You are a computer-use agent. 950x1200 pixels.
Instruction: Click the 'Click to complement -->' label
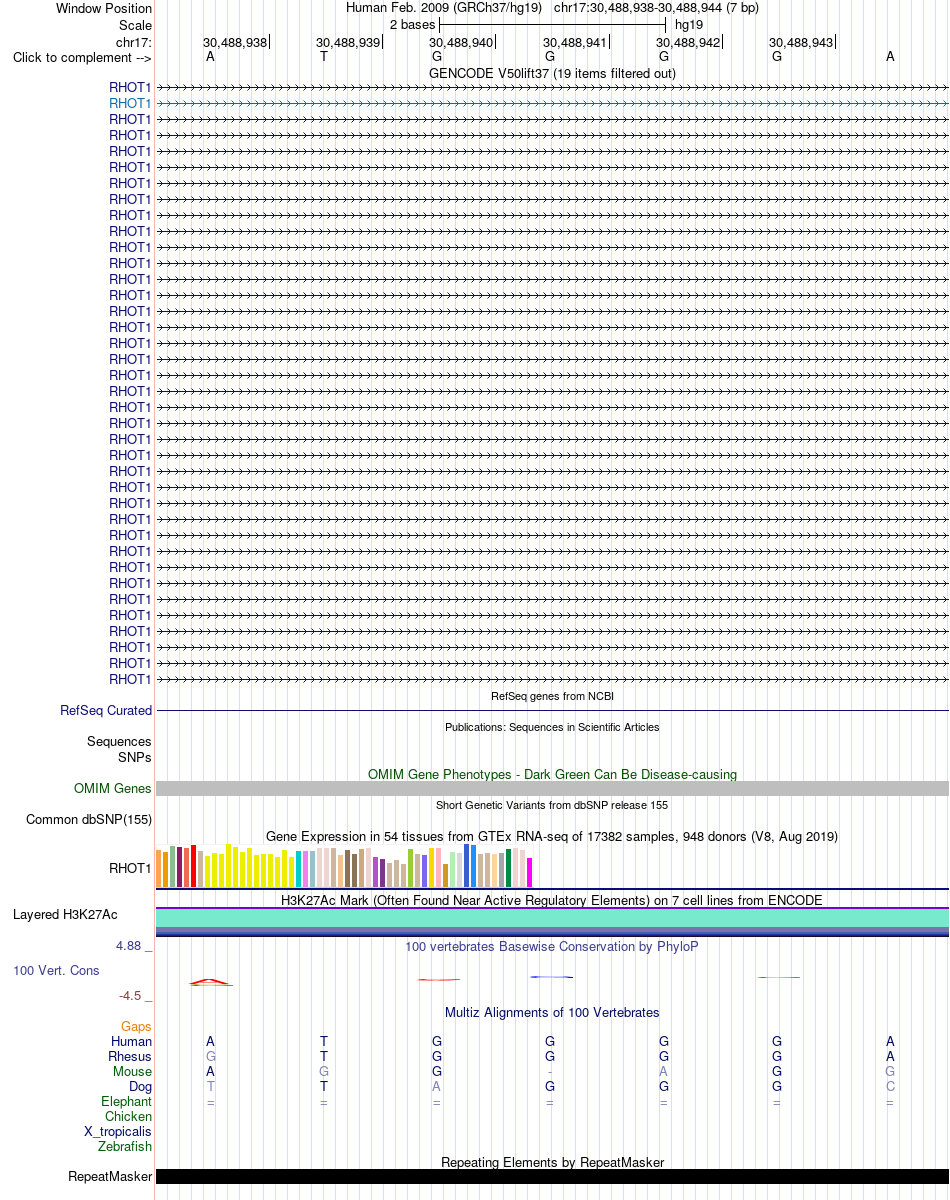(82, 57)
